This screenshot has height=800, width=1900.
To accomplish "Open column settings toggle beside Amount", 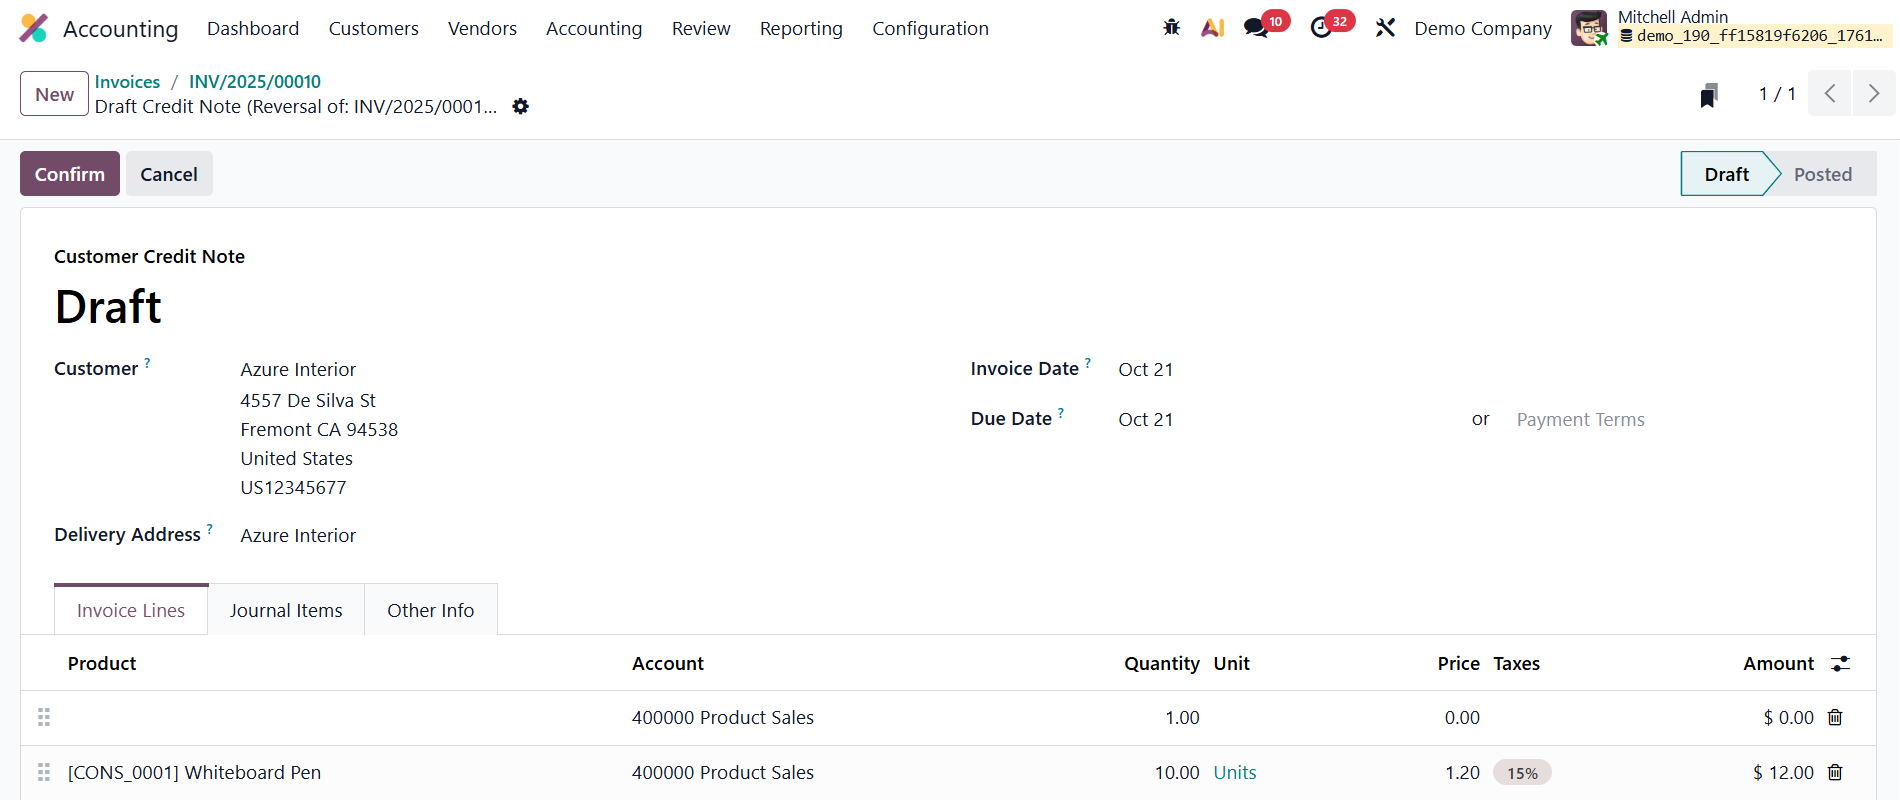I will [1840, 663].
